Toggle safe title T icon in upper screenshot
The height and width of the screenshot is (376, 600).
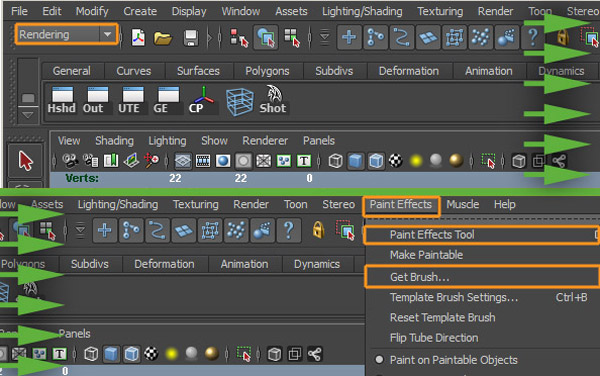[303, 161]
